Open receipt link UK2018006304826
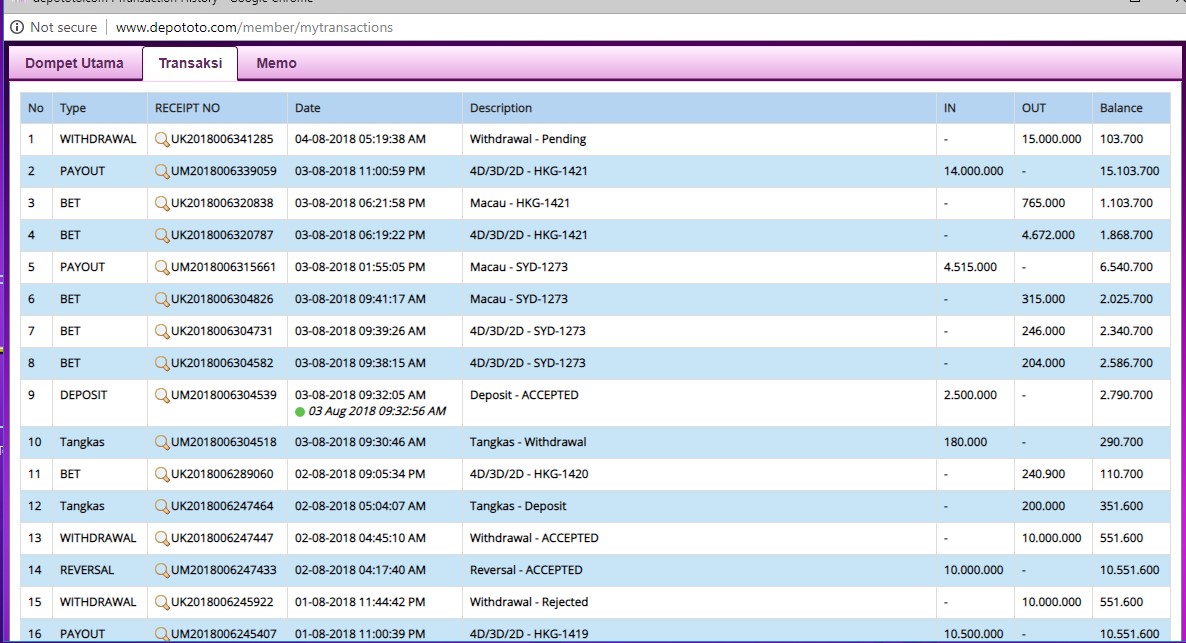The height and width of the screenshot is (643, 1186). [x=222, y=299]
